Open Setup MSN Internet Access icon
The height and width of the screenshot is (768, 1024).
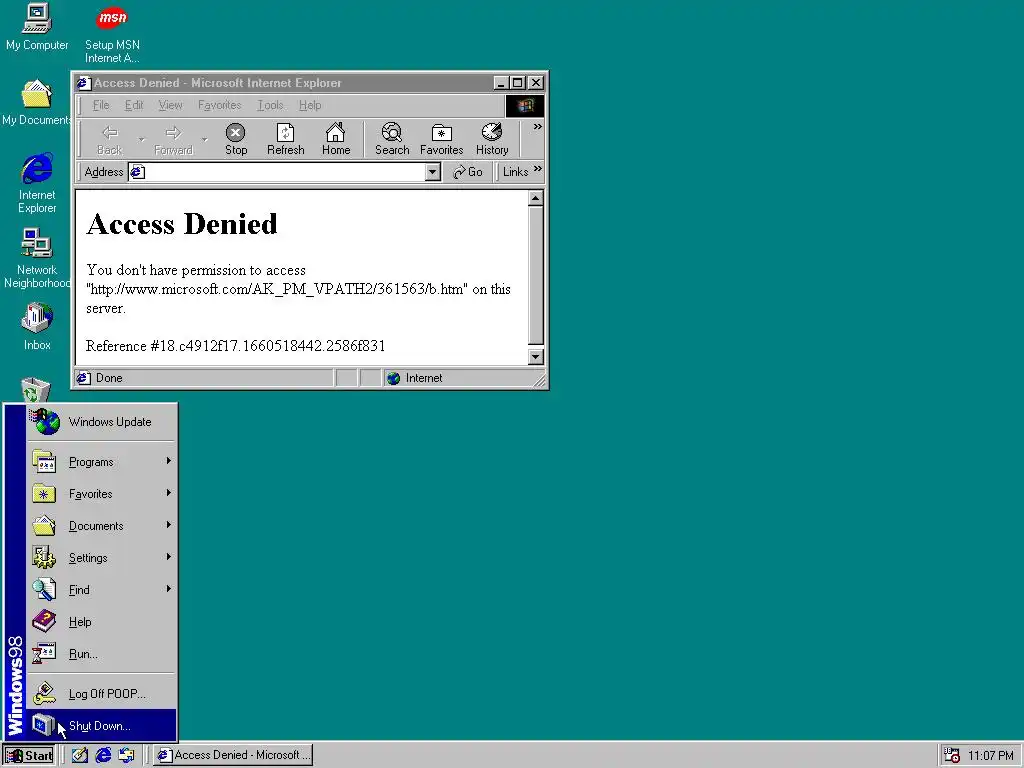click(112, 34)
